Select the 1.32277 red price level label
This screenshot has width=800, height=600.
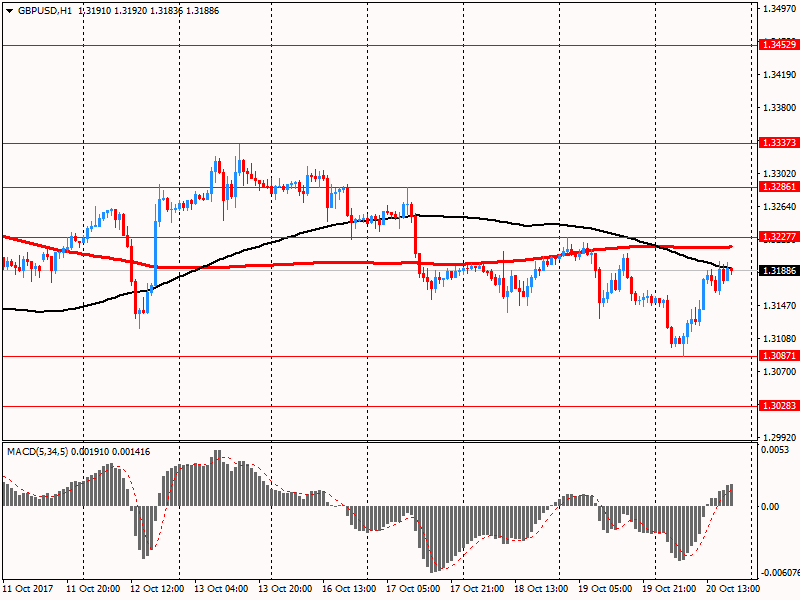click(x=779, y=237)
